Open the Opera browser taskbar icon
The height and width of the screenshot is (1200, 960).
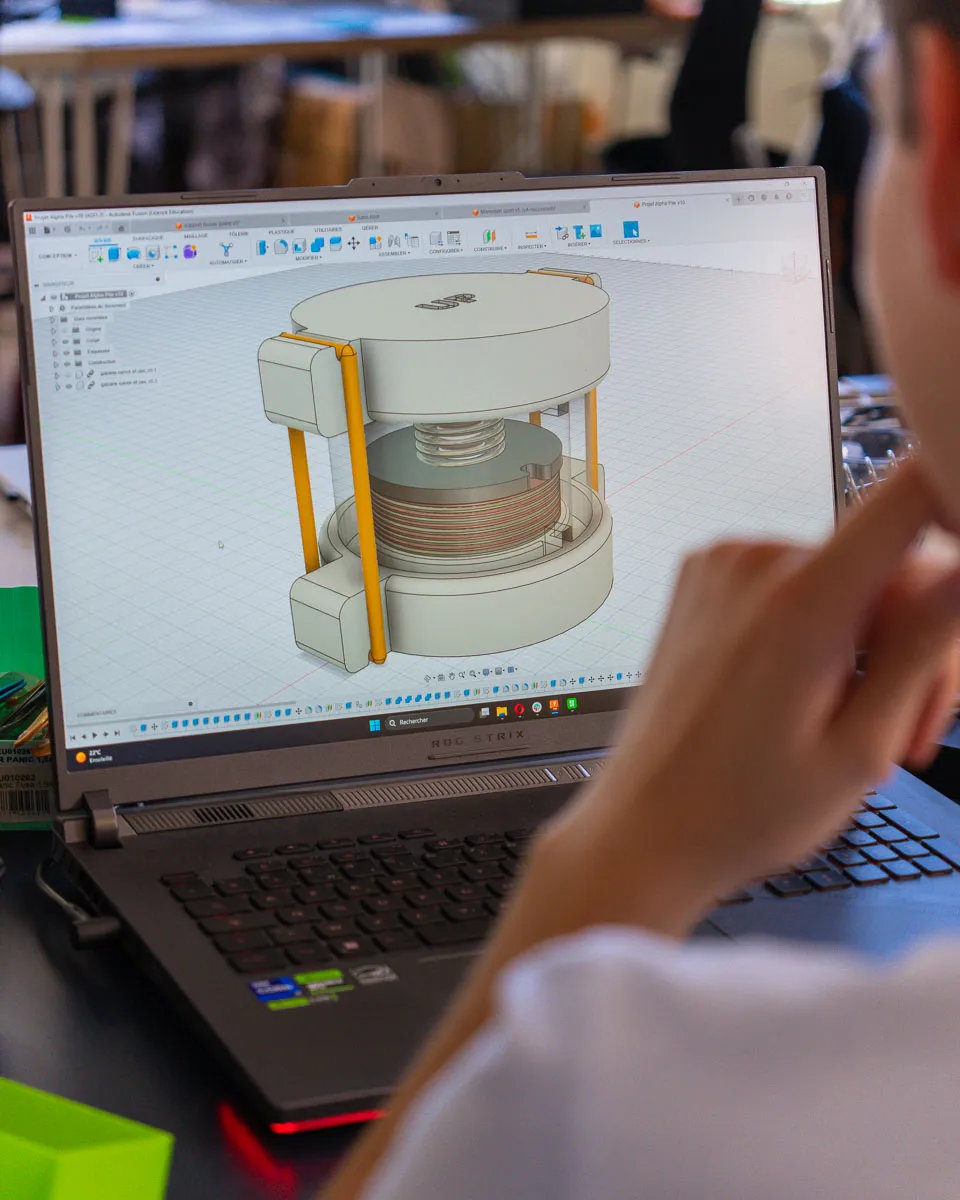click(x=519, y=710)
